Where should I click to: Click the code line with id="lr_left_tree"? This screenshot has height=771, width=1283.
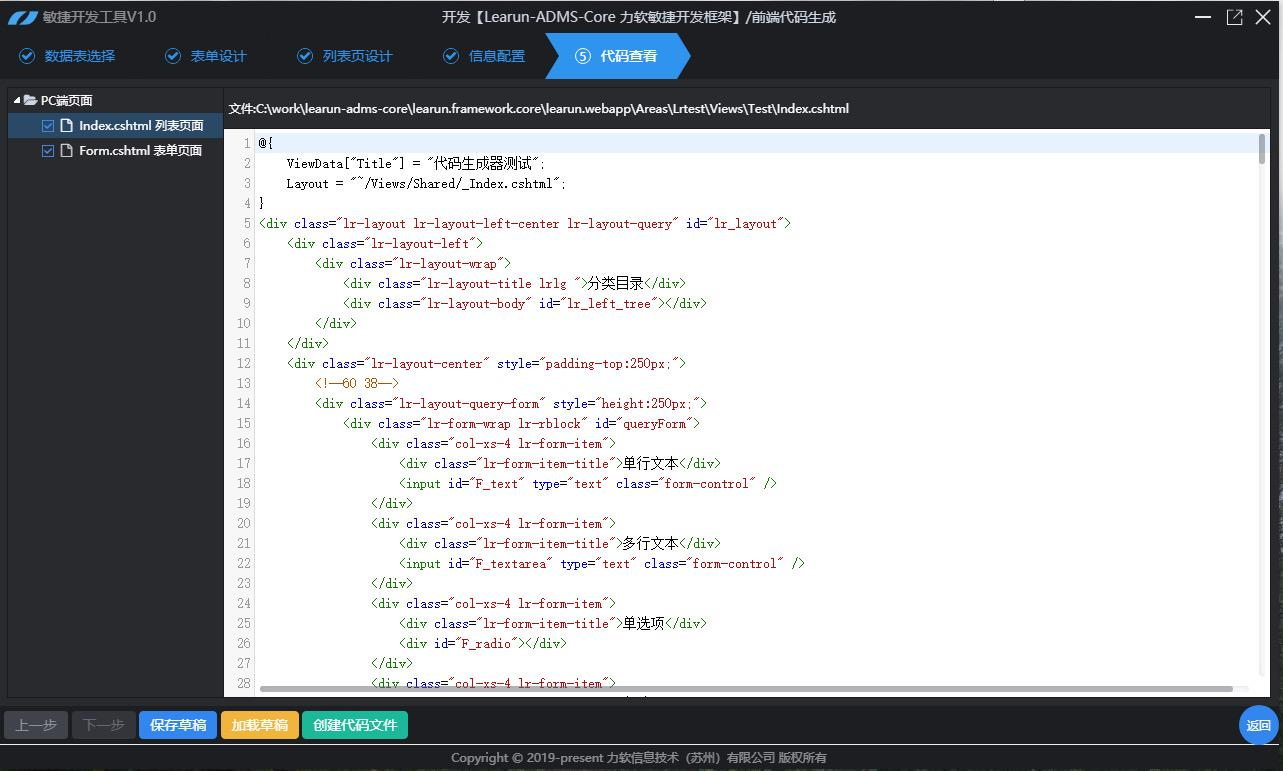point(525,303)
